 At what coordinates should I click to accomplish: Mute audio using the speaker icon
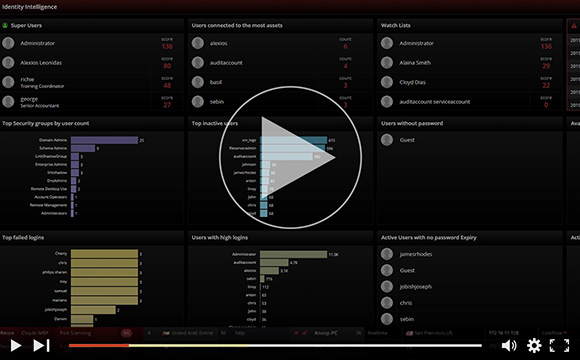(509, 346)
